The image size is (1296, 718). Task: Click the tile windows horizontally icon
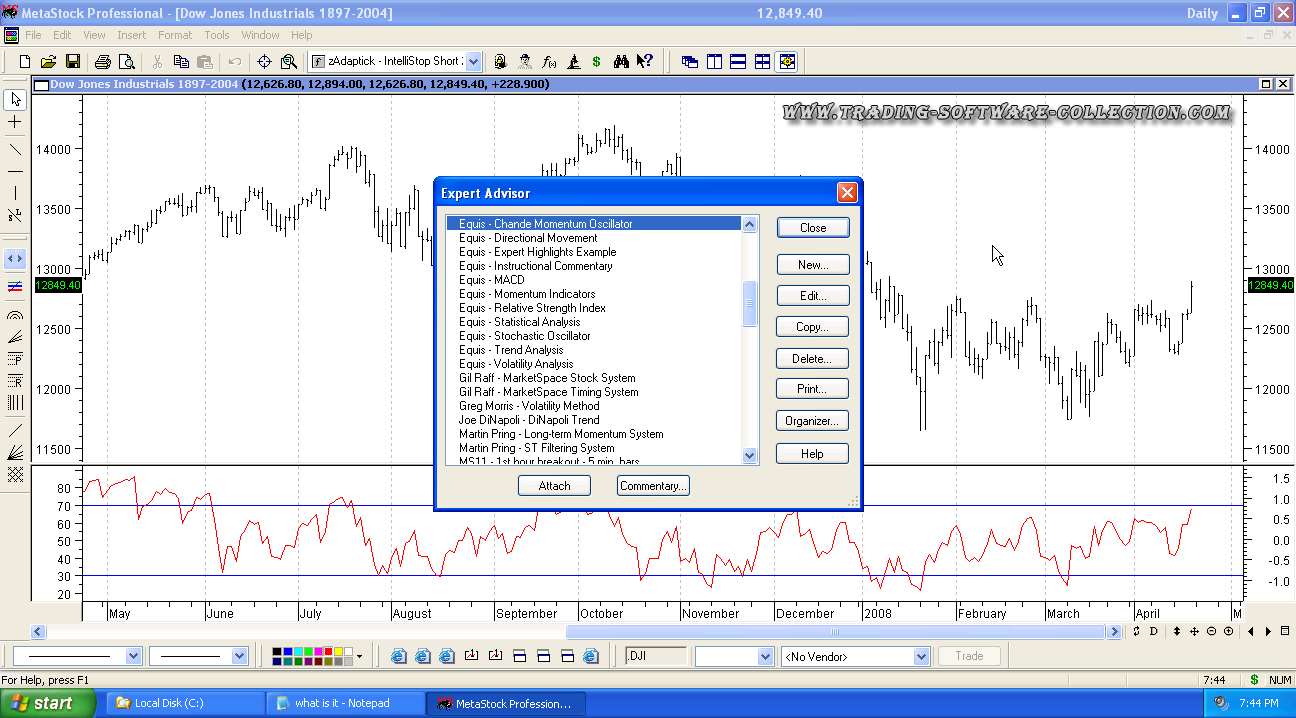pos(738,61)
